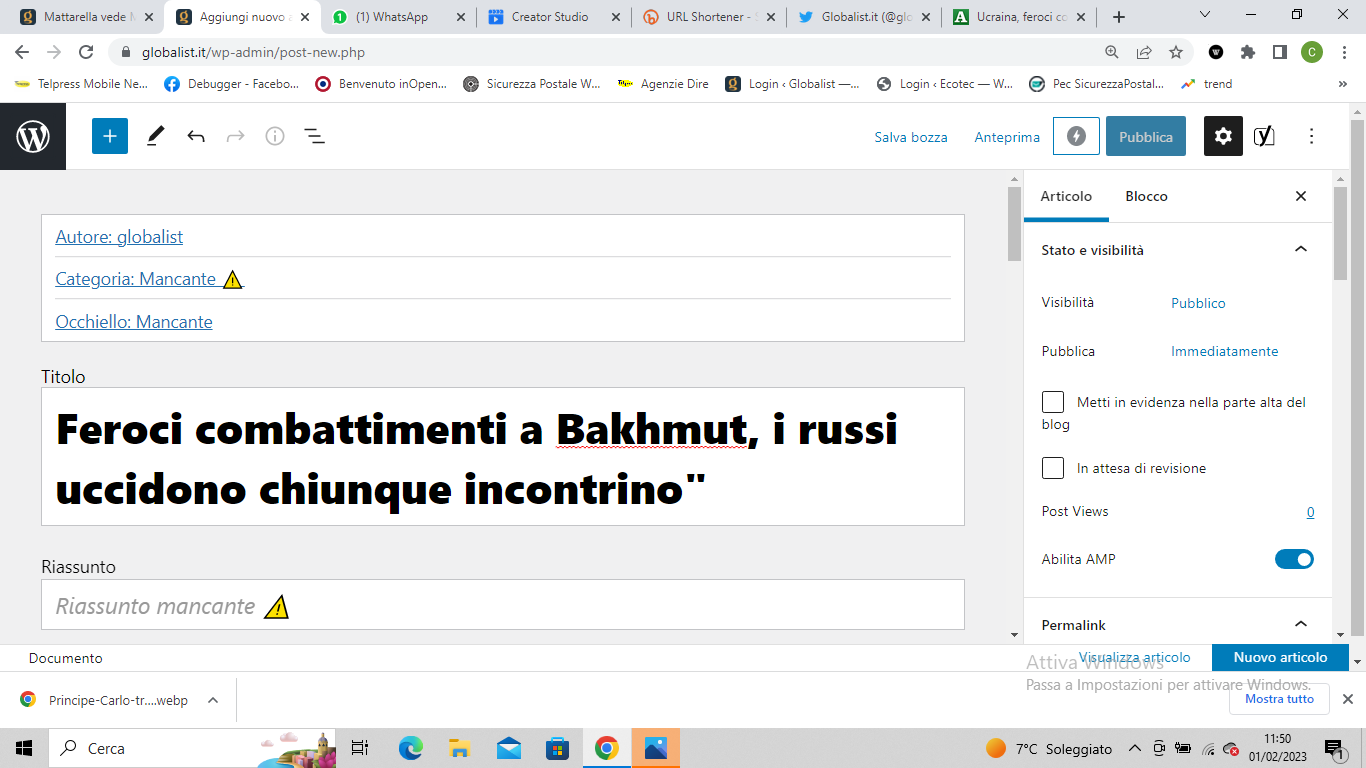
Task: Collapse the Permalink panel section
Action: [x=1300, y=625]
